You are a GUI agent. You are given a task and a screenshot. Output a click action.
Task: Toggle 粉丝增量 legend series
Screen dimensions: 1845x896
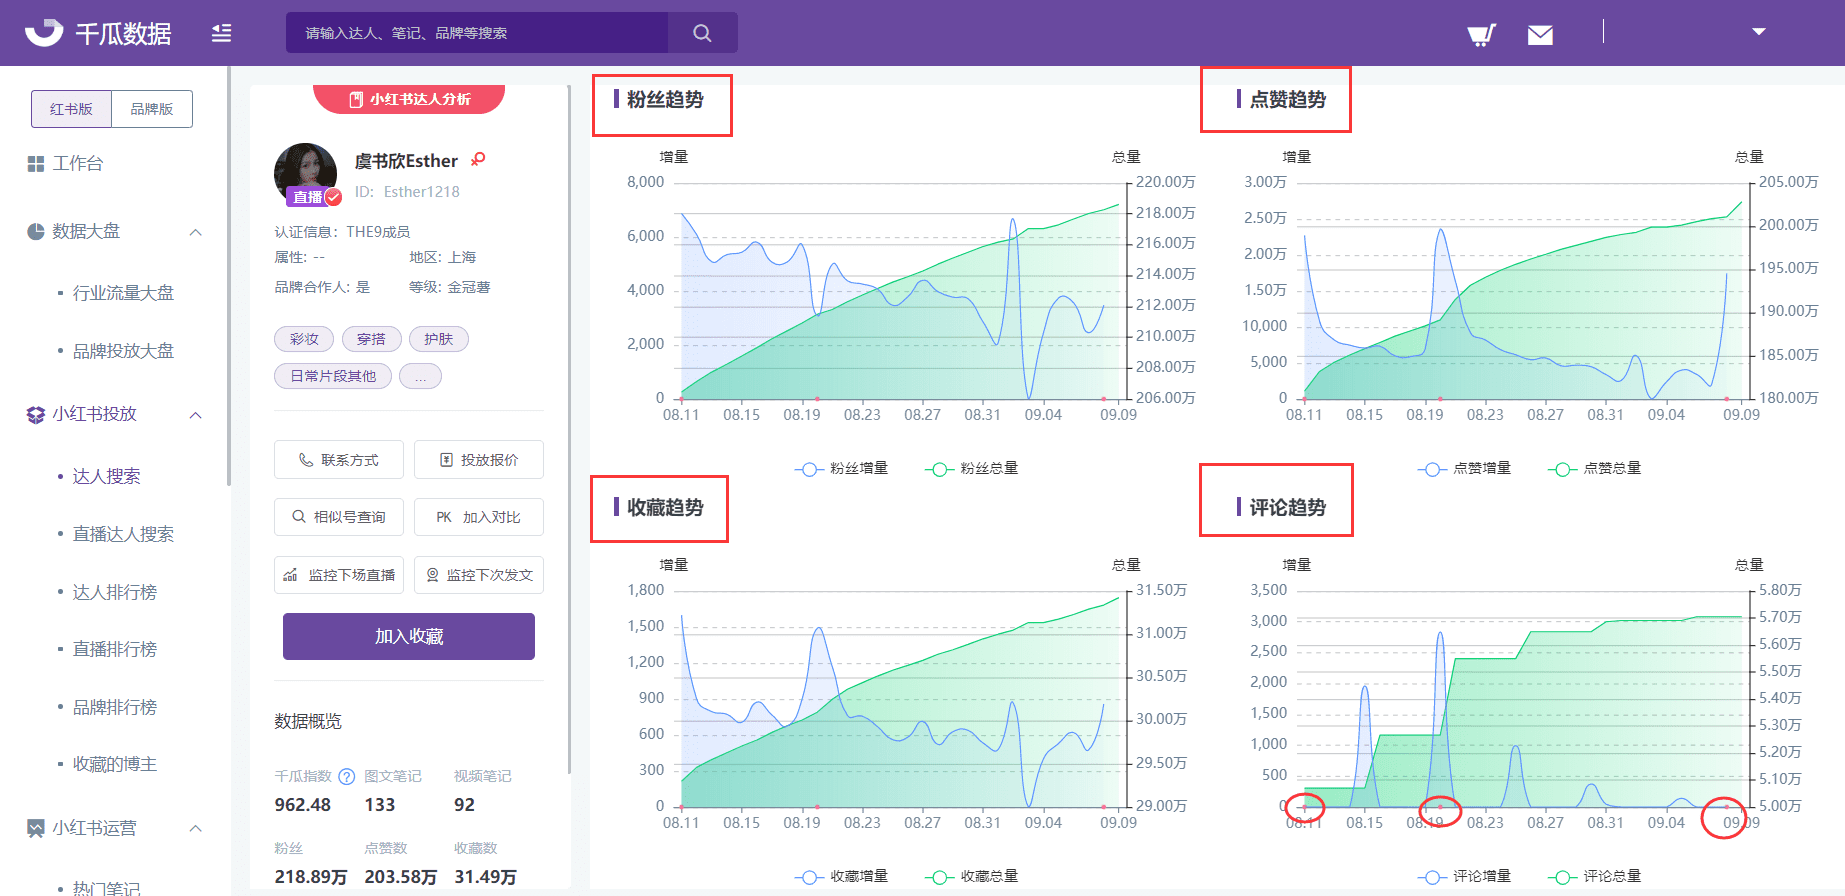(842, 469)
